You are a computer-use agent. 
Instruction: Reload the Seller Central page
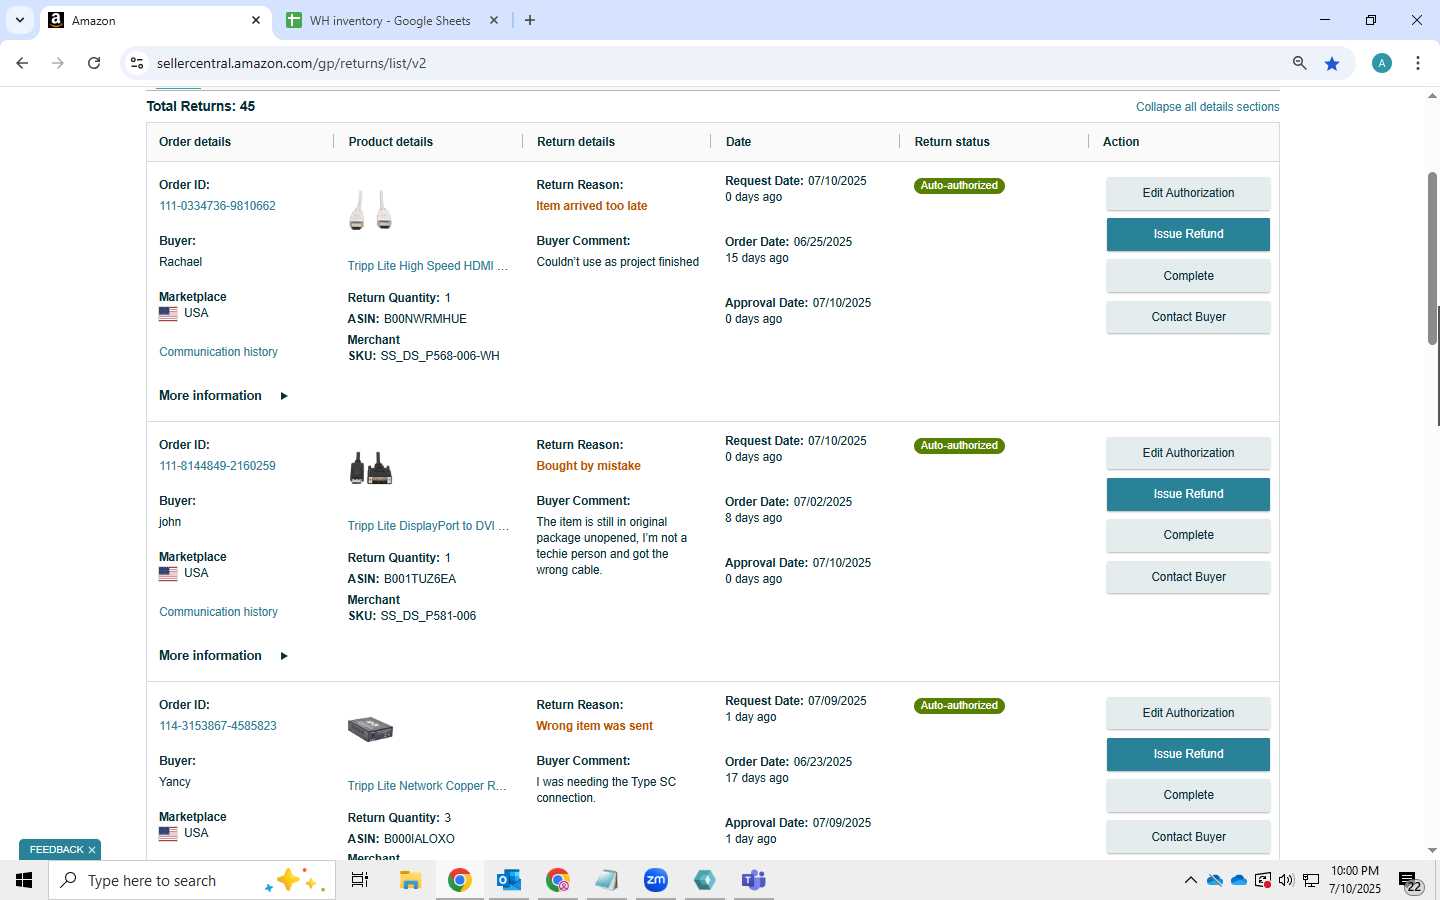94,63
